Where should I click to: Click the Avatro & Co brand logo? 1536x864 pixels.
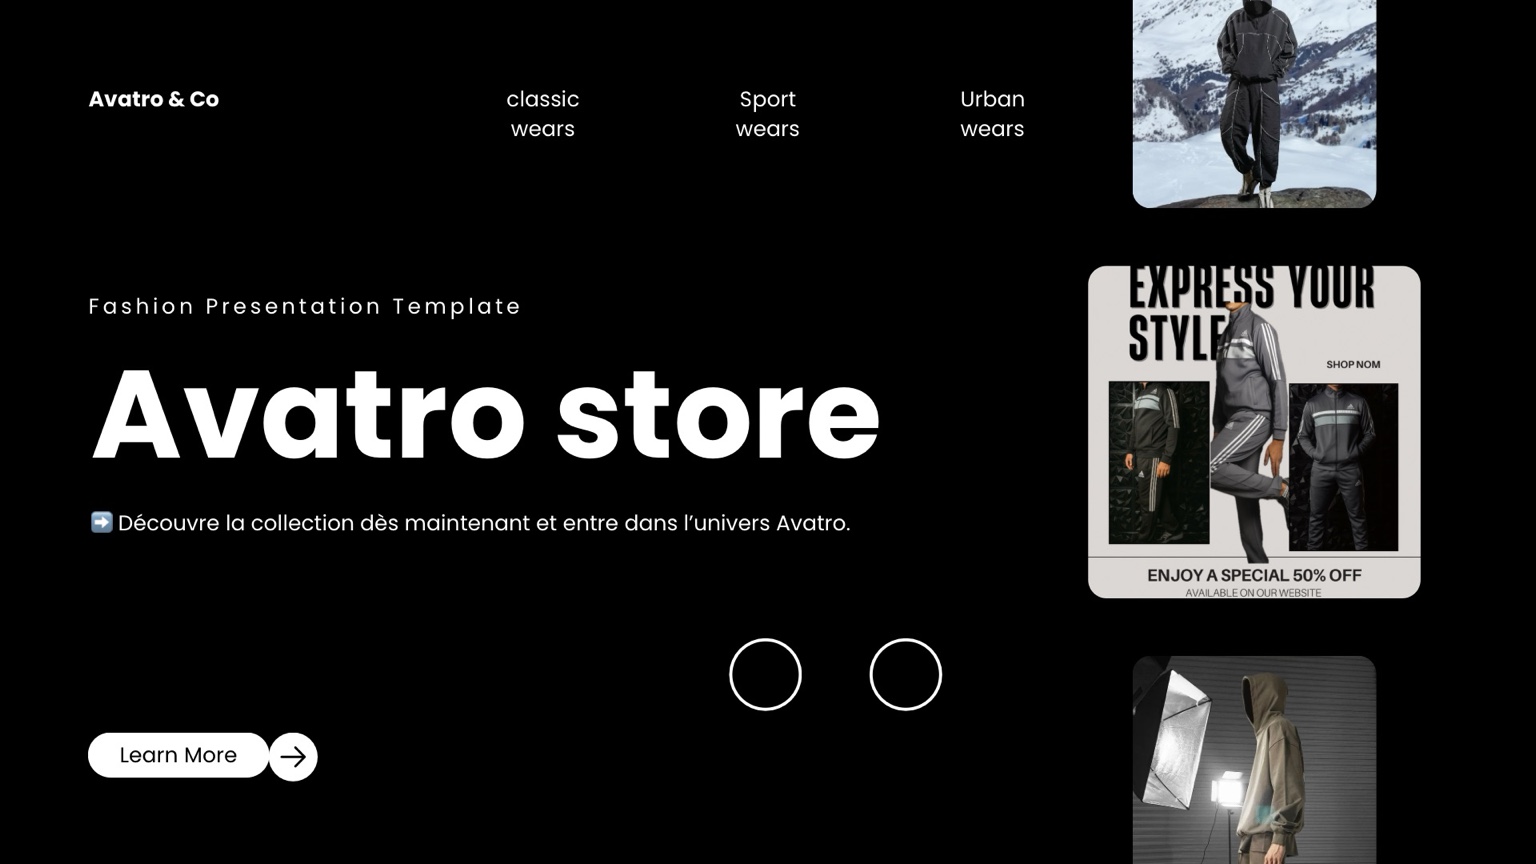153,99
